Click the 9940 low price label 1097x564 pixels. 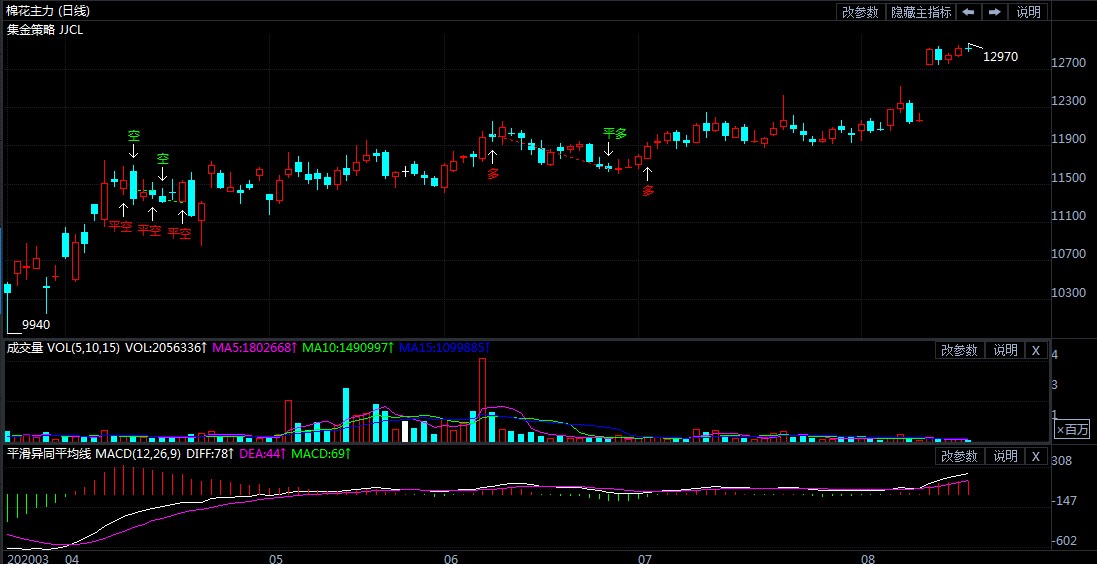pyautogui.click(x=36, y=325)
